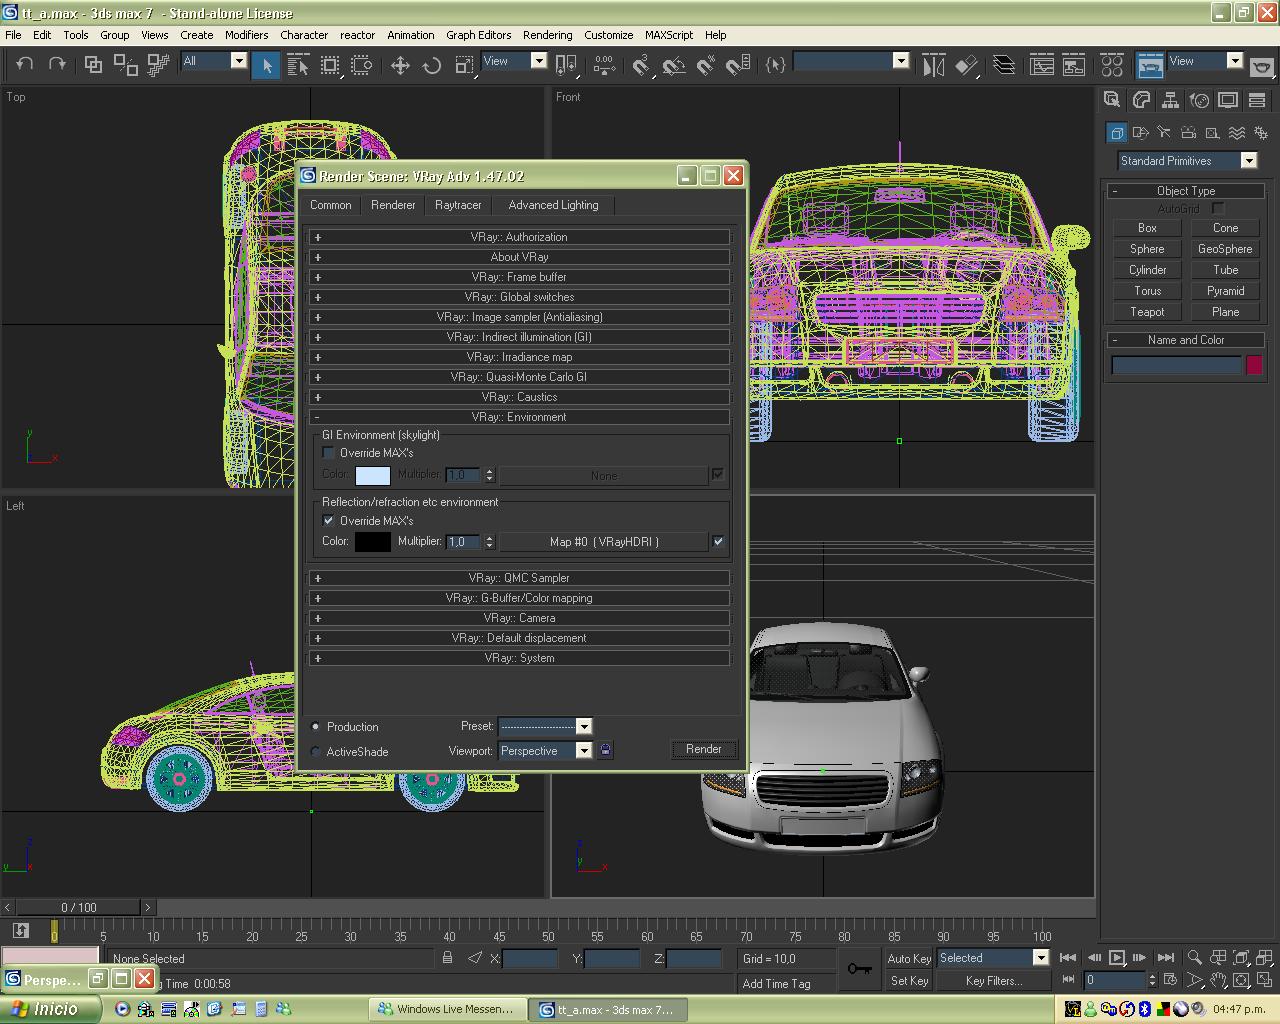This screenshot has height=1024, width=1280.
Task: Open the Layer Manager icon
Action: 1004,66
